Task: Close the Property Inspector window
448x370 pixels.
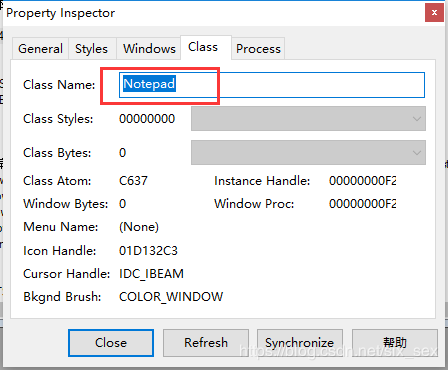Action: point(434,13)
